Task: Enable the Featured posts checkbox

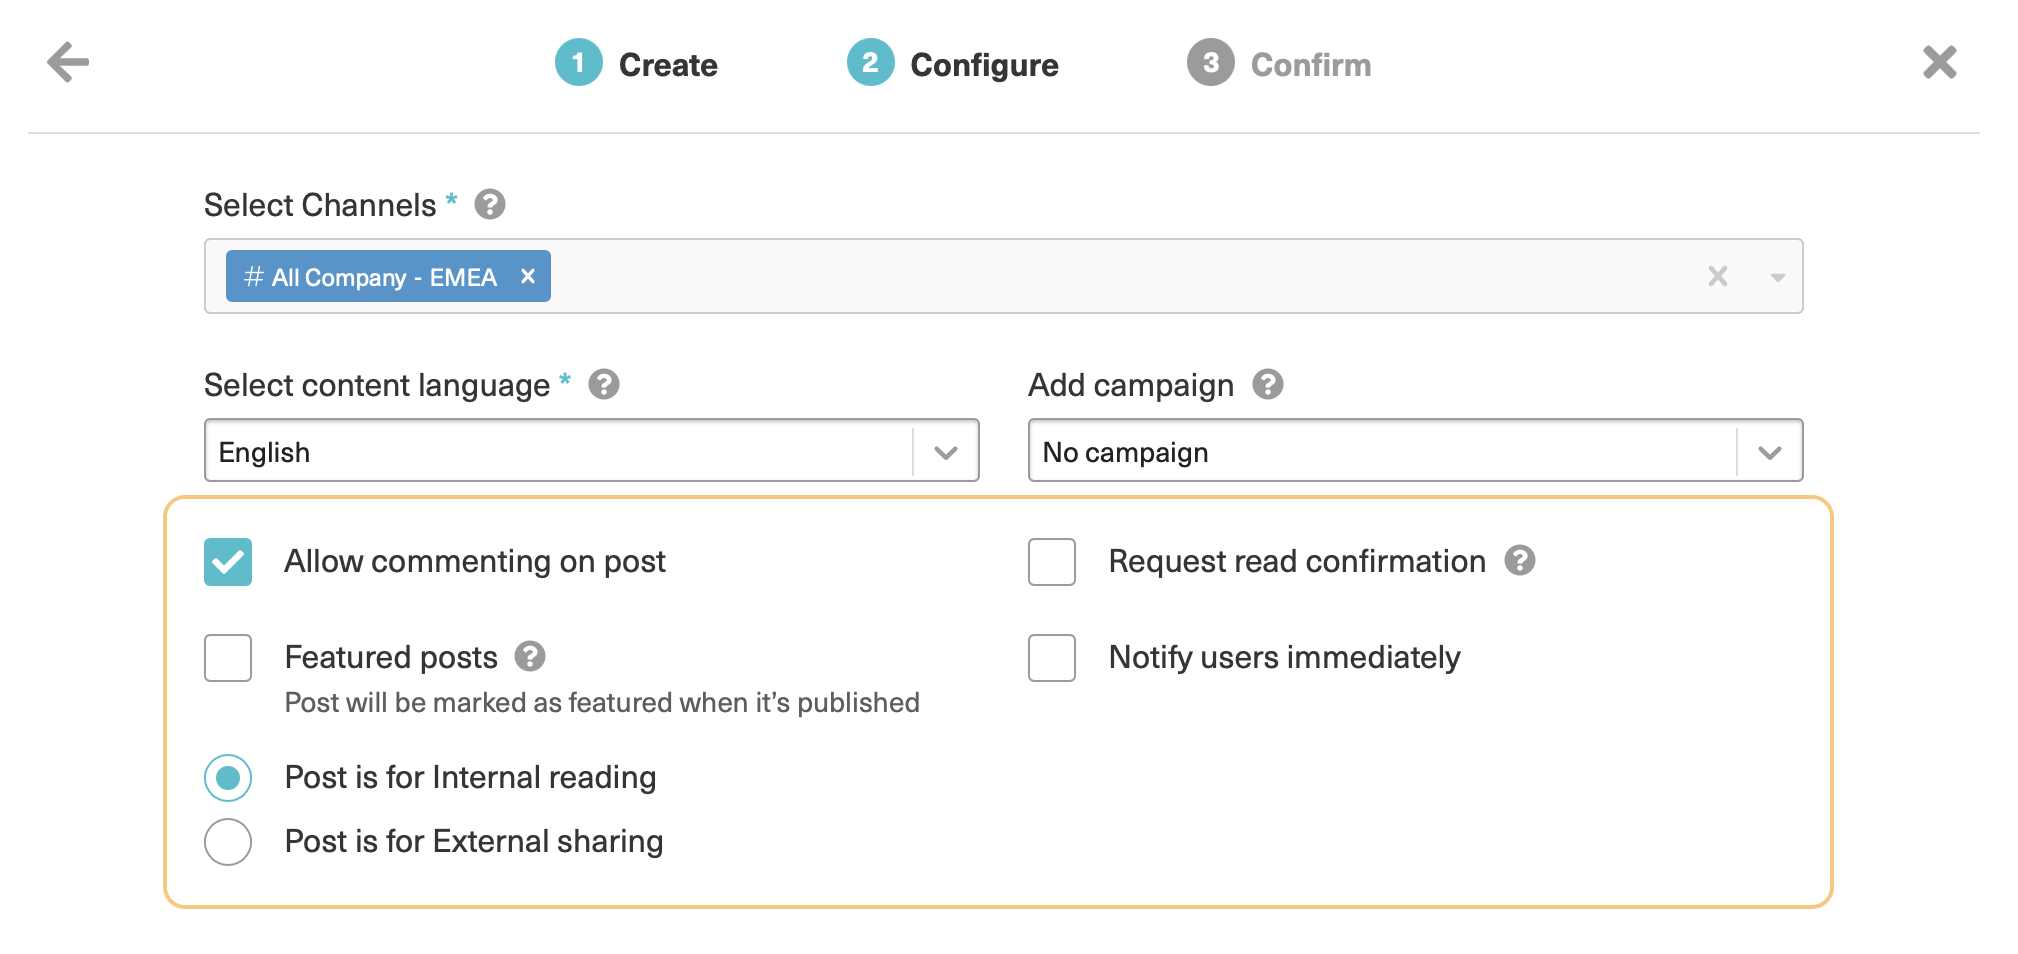Action: [228, 658]
